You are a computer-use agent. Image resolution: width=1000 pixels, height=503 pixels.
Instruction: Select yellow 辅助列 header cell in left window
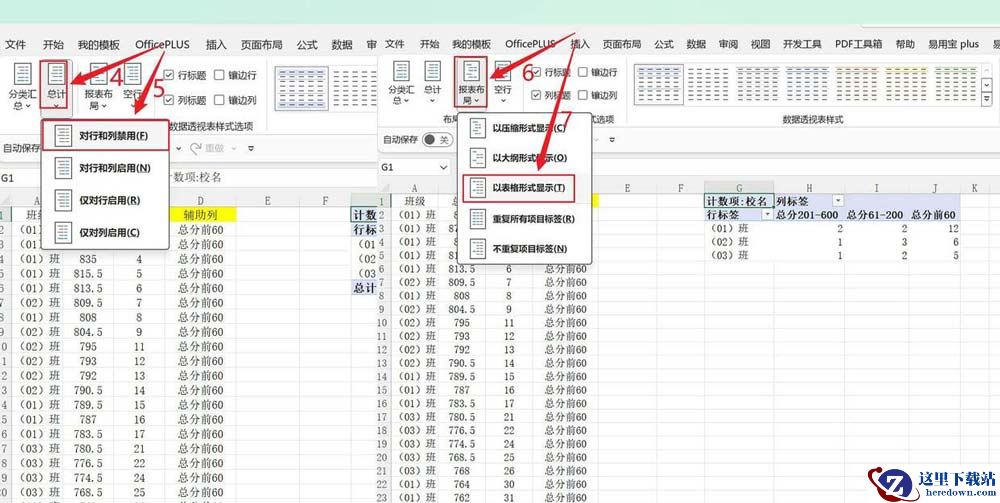(x=200, y=215)
